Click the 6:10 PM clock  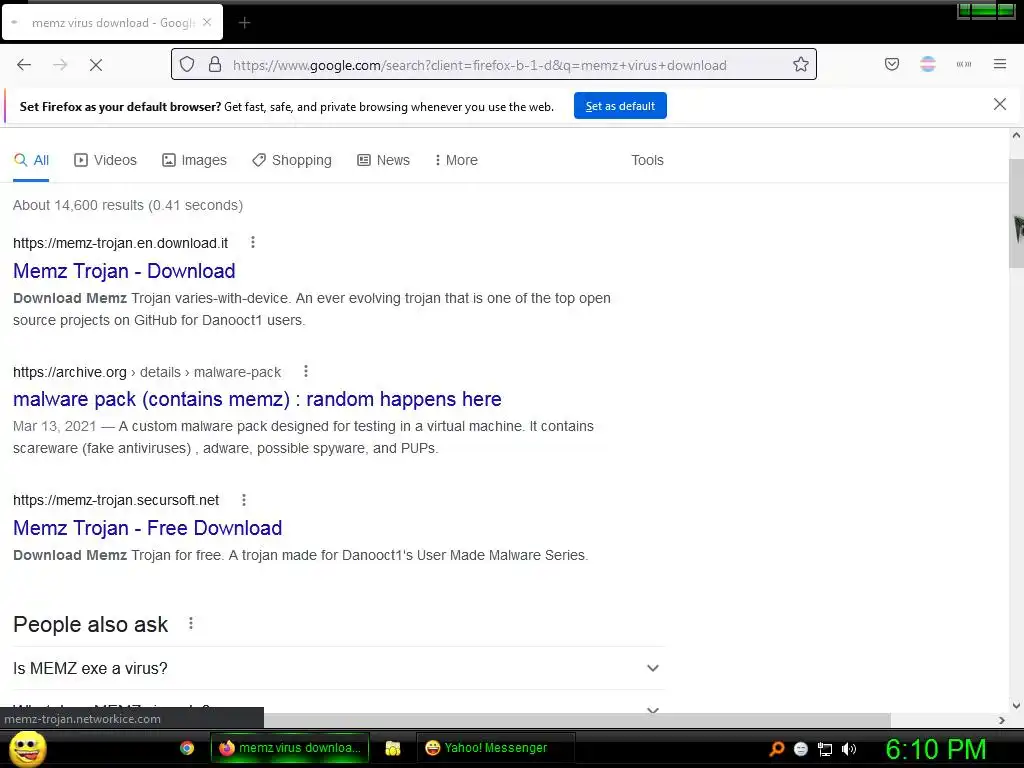(935, 749)
